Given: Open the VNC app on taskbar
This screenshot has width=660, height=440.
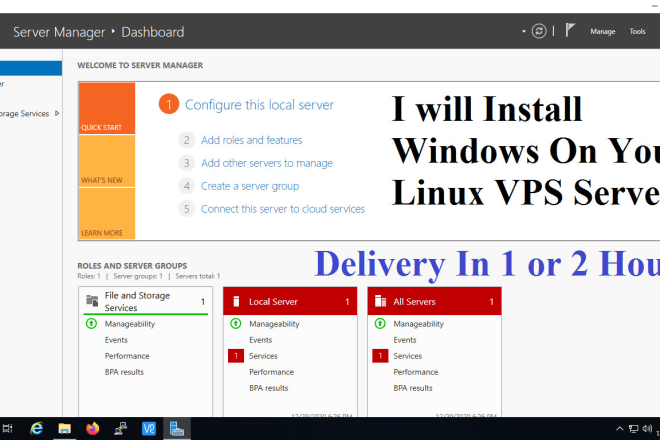Looking at the screenshot, I should [x=149, y=429].
